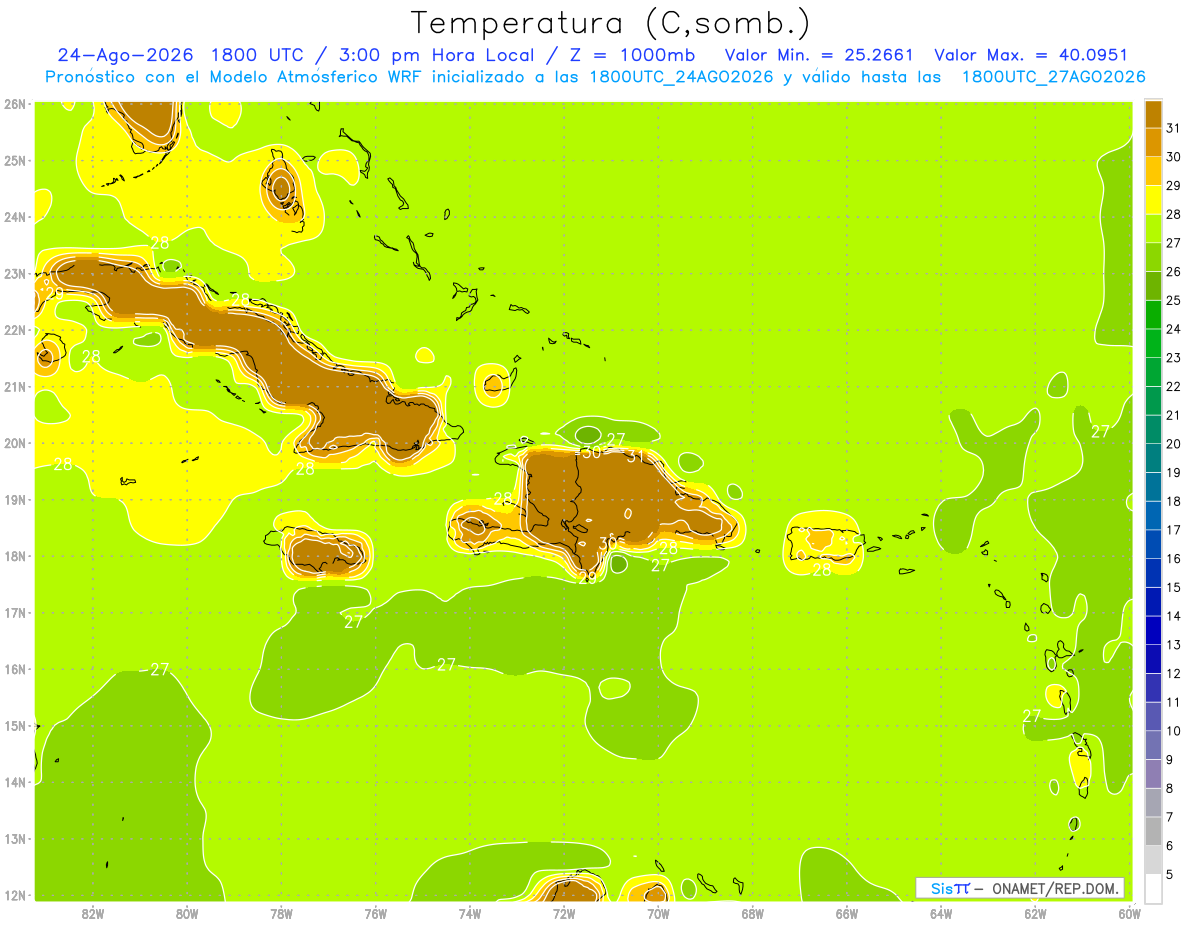The image size is (1200, 927).
Task: Click the "SisTT" logo text
Action: (949, 888)
